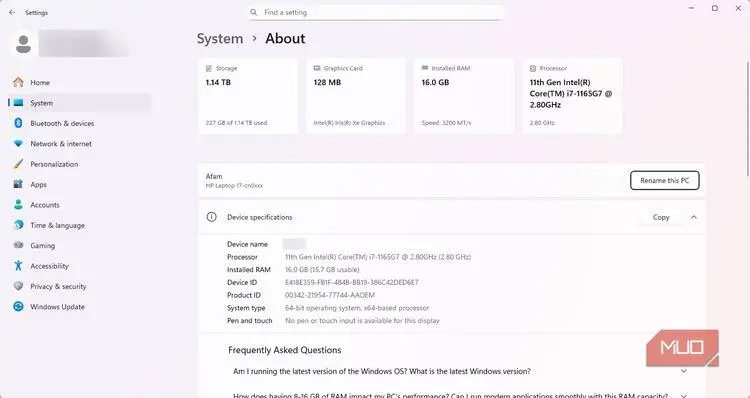Click the back arrow in Settings
Screen dimensions: 750x398
12,12
